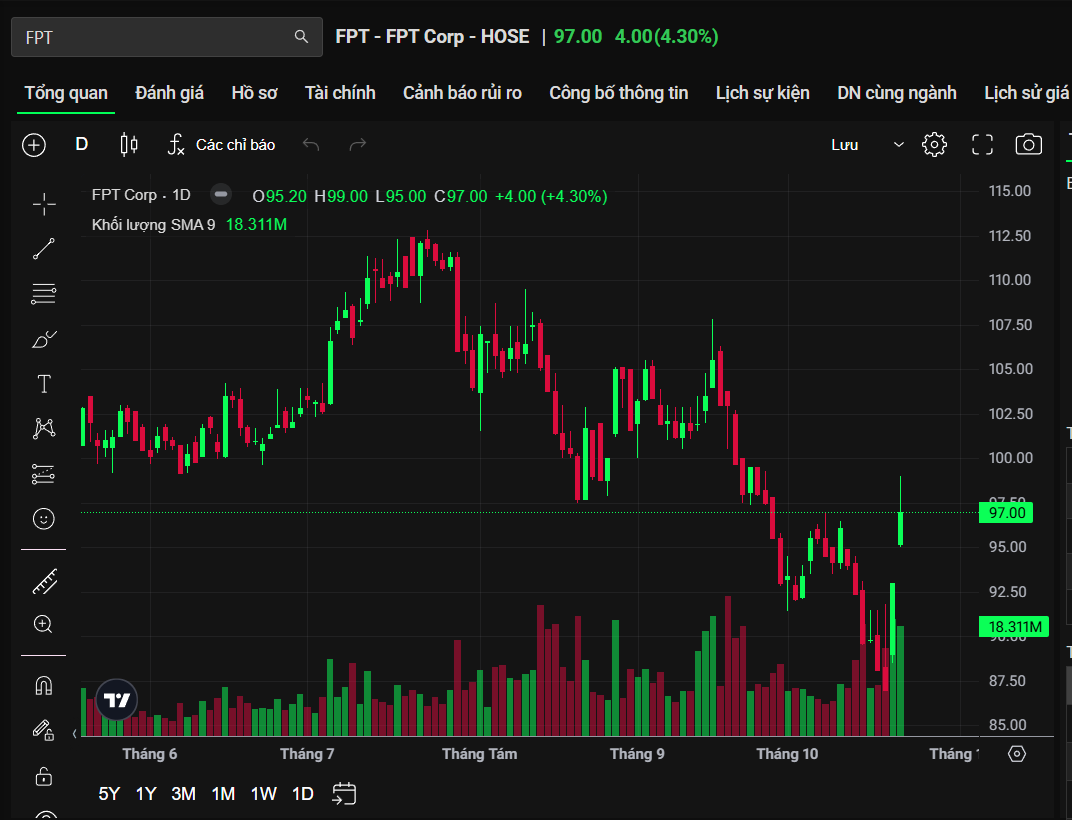Choose the brush drawing tool
This screenshot has height=820, width=1072.
pyautogui.click(x=44, y=340)
